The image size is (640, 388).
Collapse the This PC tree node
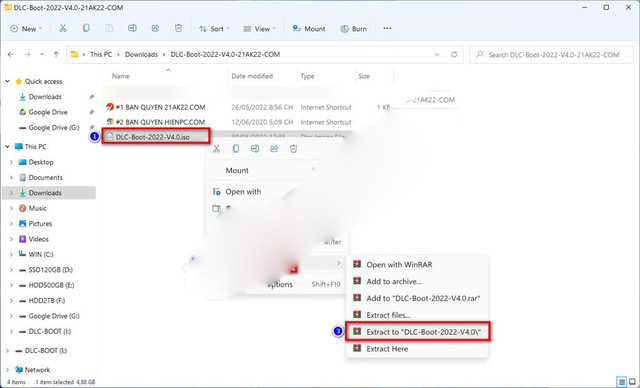click(7, 146)
